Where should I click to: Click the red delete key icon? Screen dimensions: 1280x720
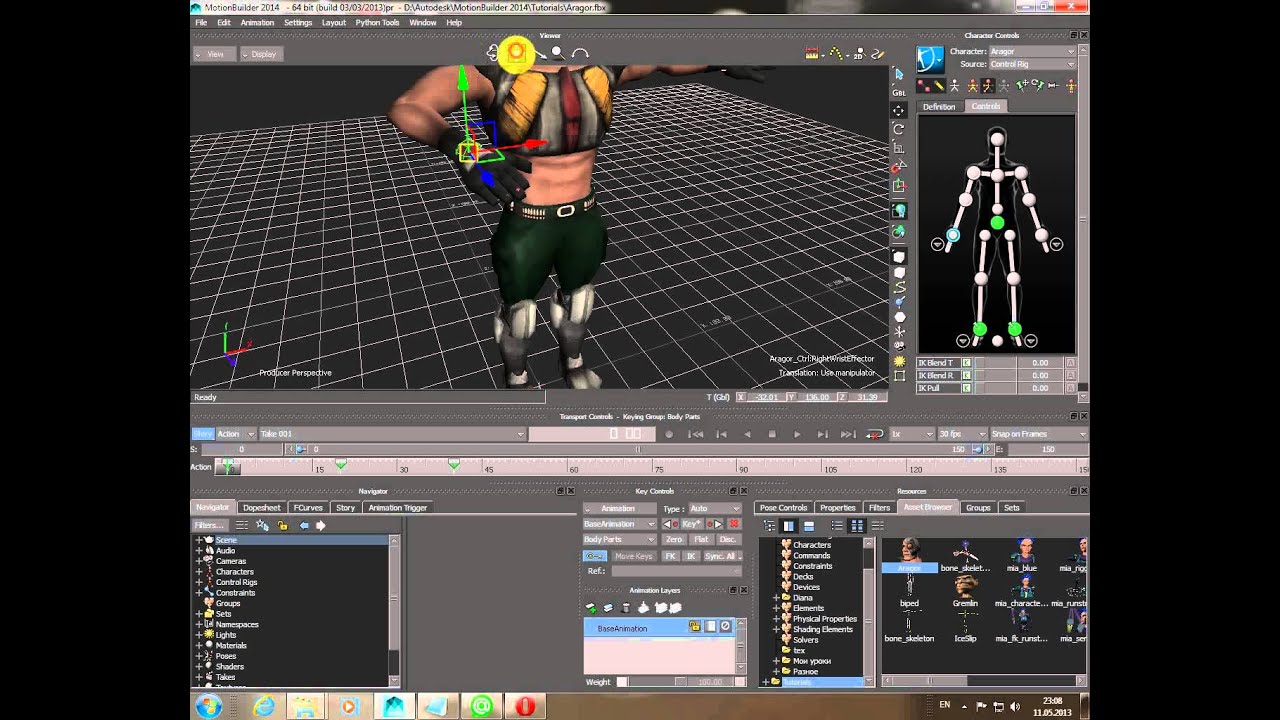pyautogui.click(x=734, y=524)
